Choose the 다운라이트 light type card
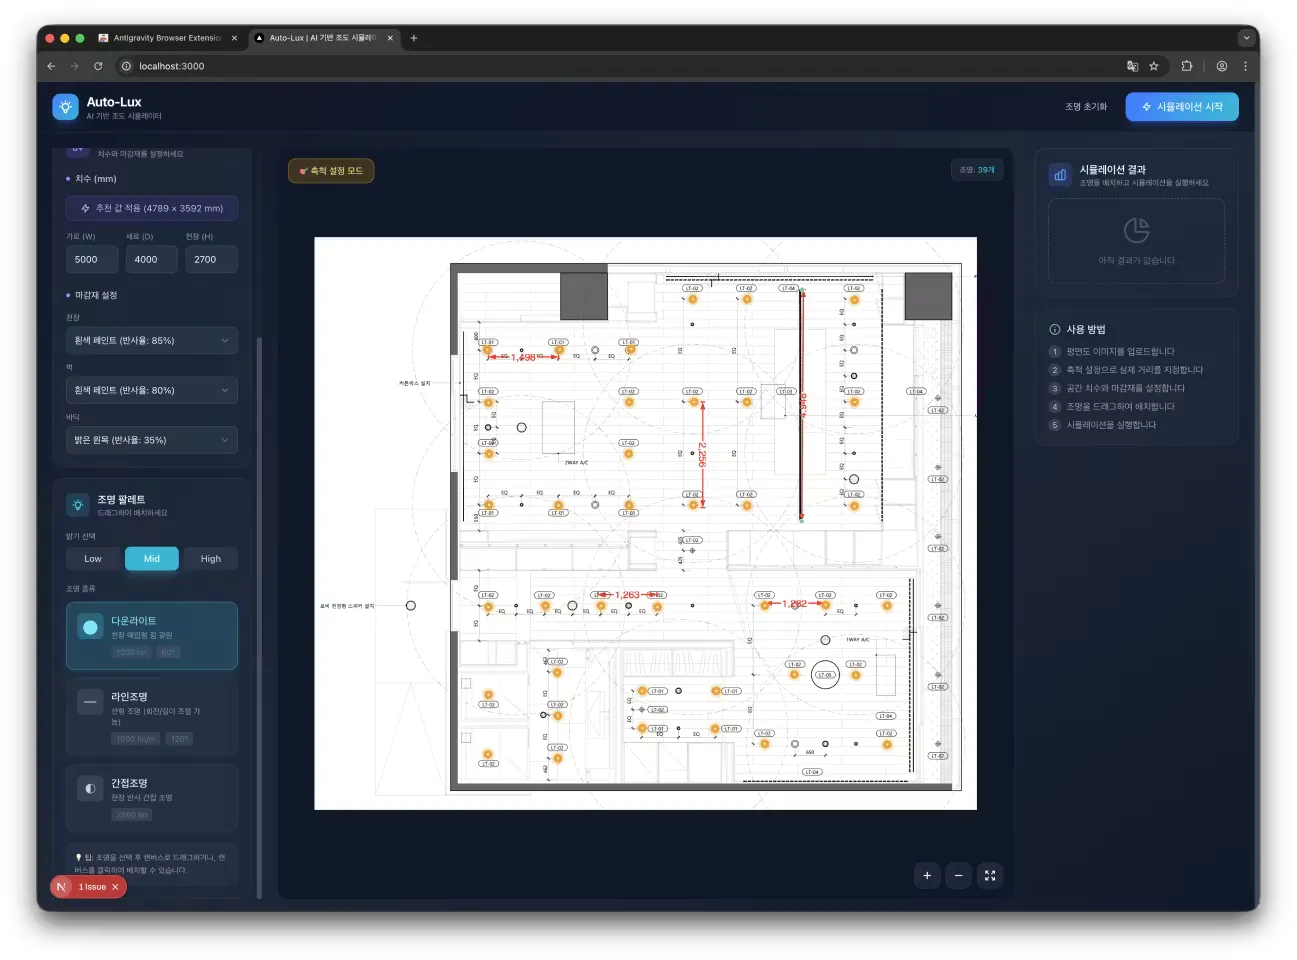1297x960 pixels. pyautogui.click(x=152, y=636)
